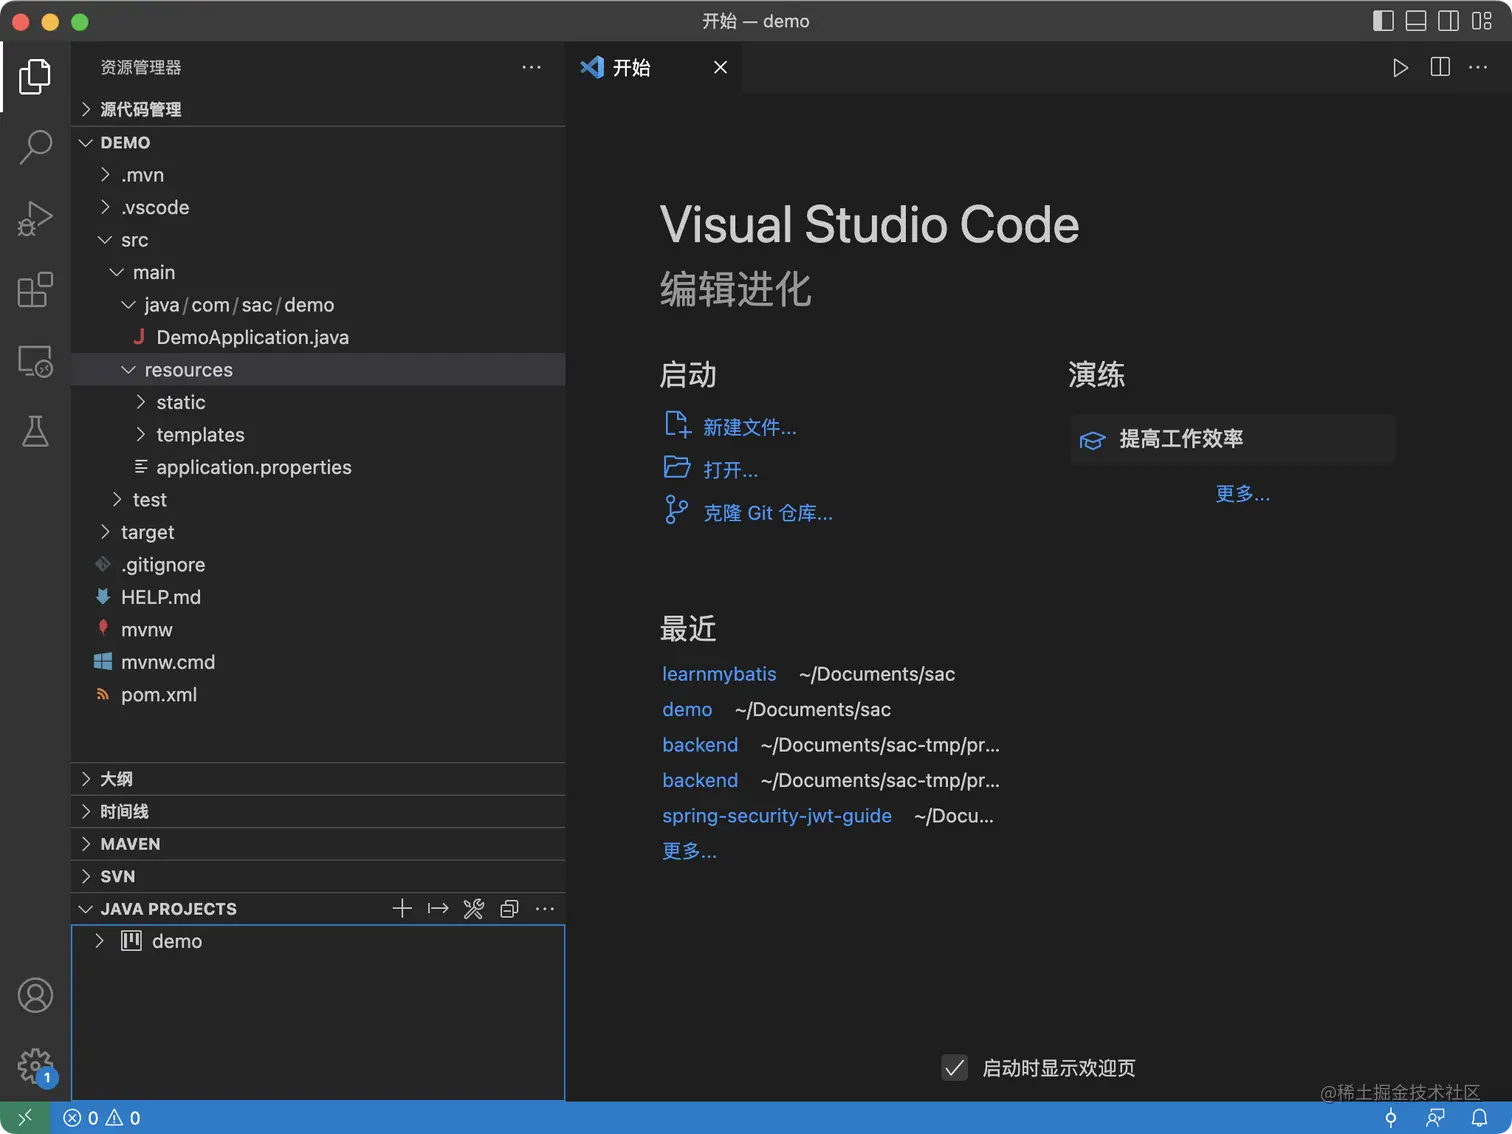1512x1134 pixels.
Task: Open notifications bell in status bar
Action: [x=1479, y=1118]
